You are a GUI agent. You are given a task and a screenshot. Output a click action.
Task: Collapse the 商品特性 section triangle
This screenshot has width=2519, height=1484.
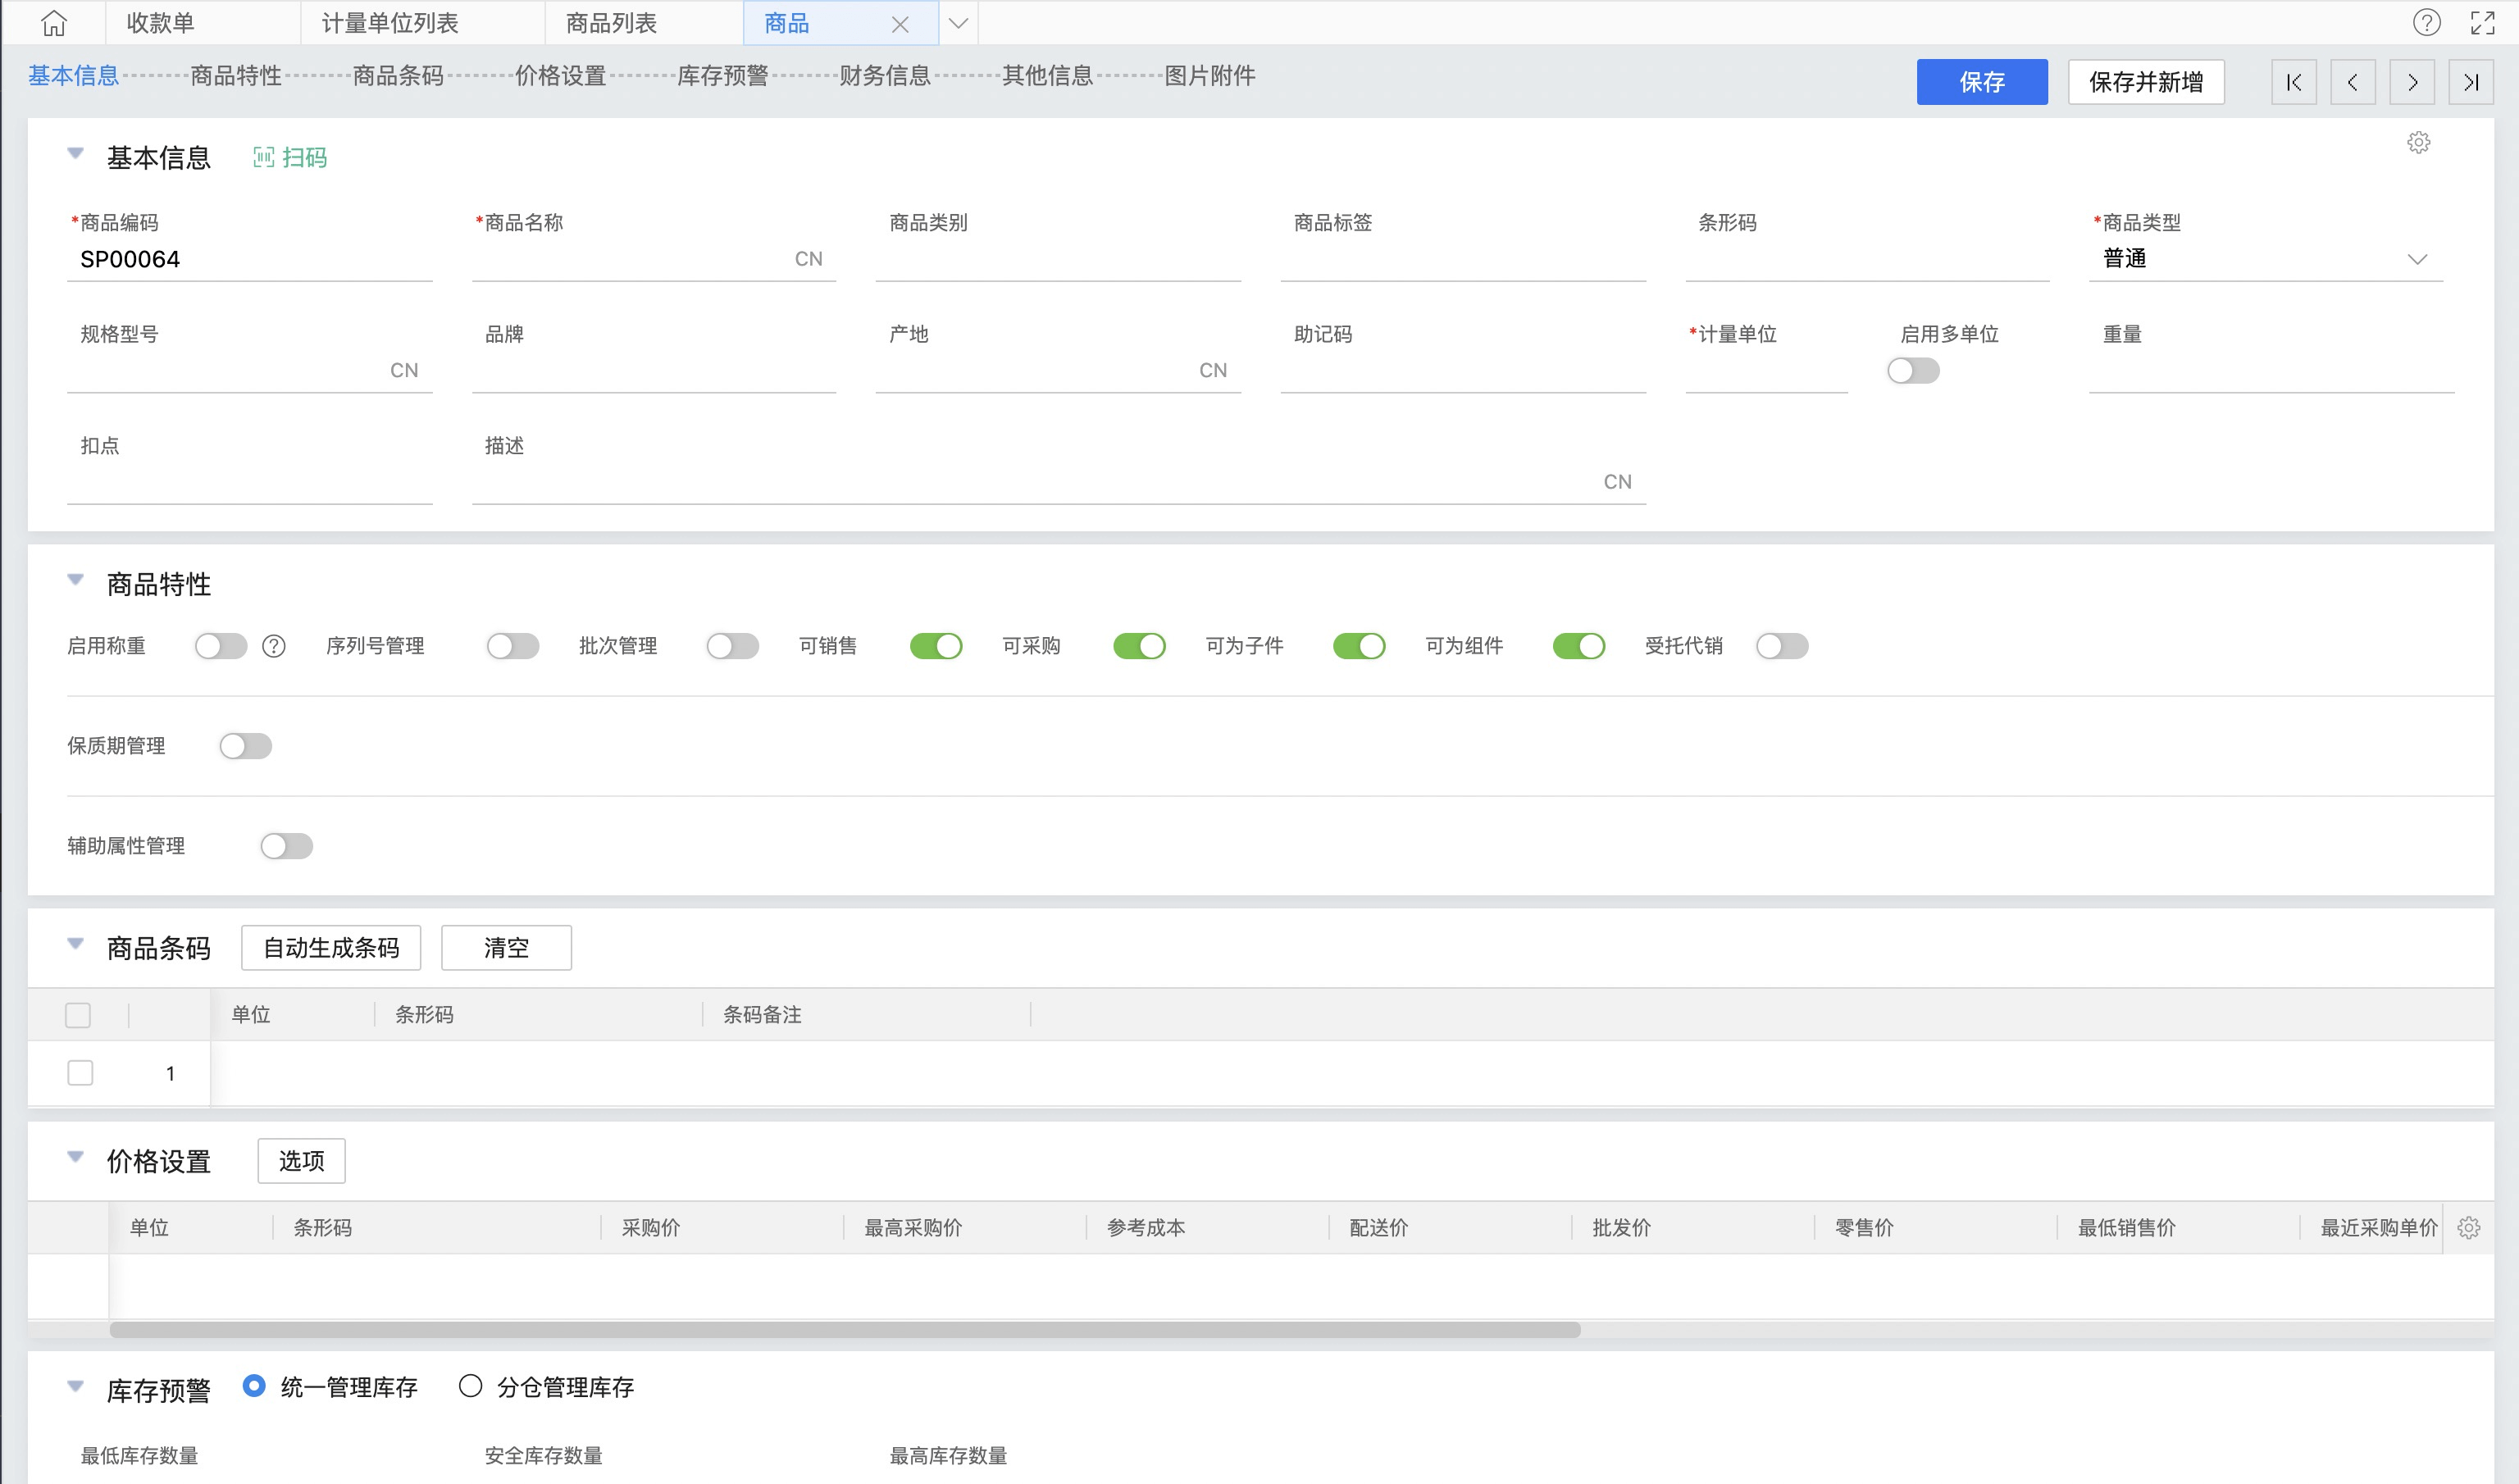tap(75, 580)
